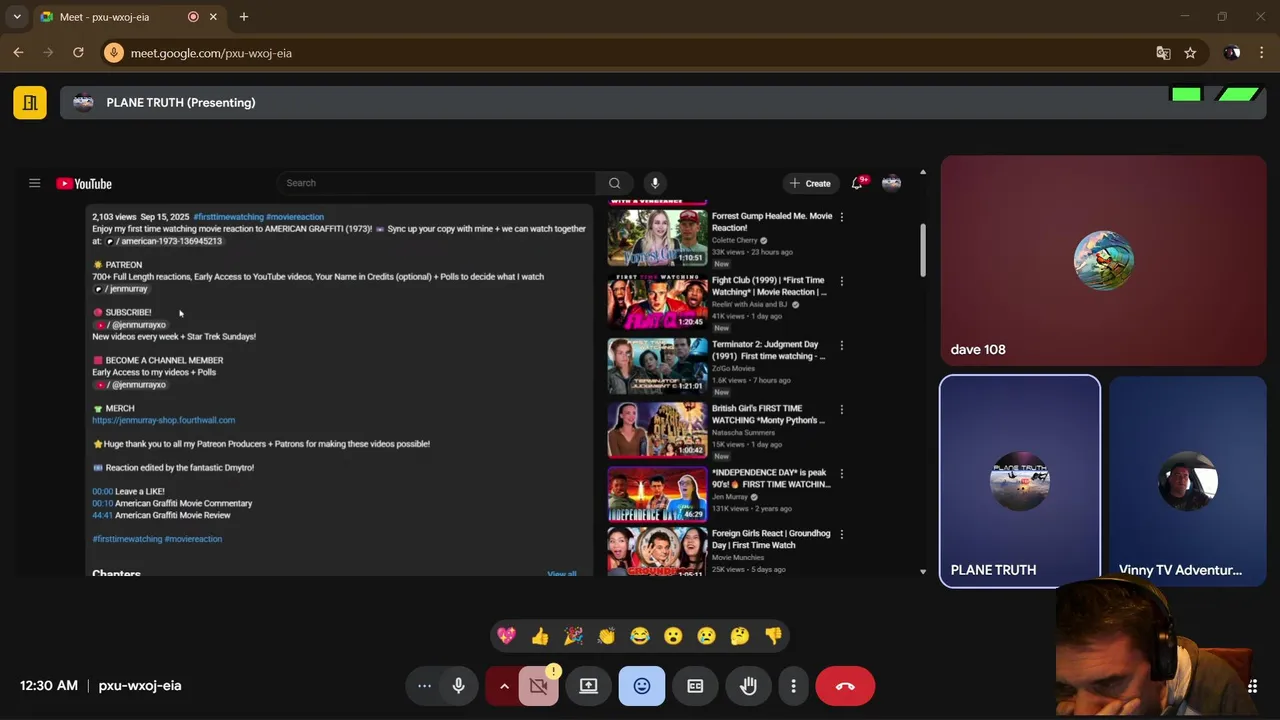This screenshot has width=1280, height=720.
Task: Send the surprised face reaction
Action: tap(673, 636)
